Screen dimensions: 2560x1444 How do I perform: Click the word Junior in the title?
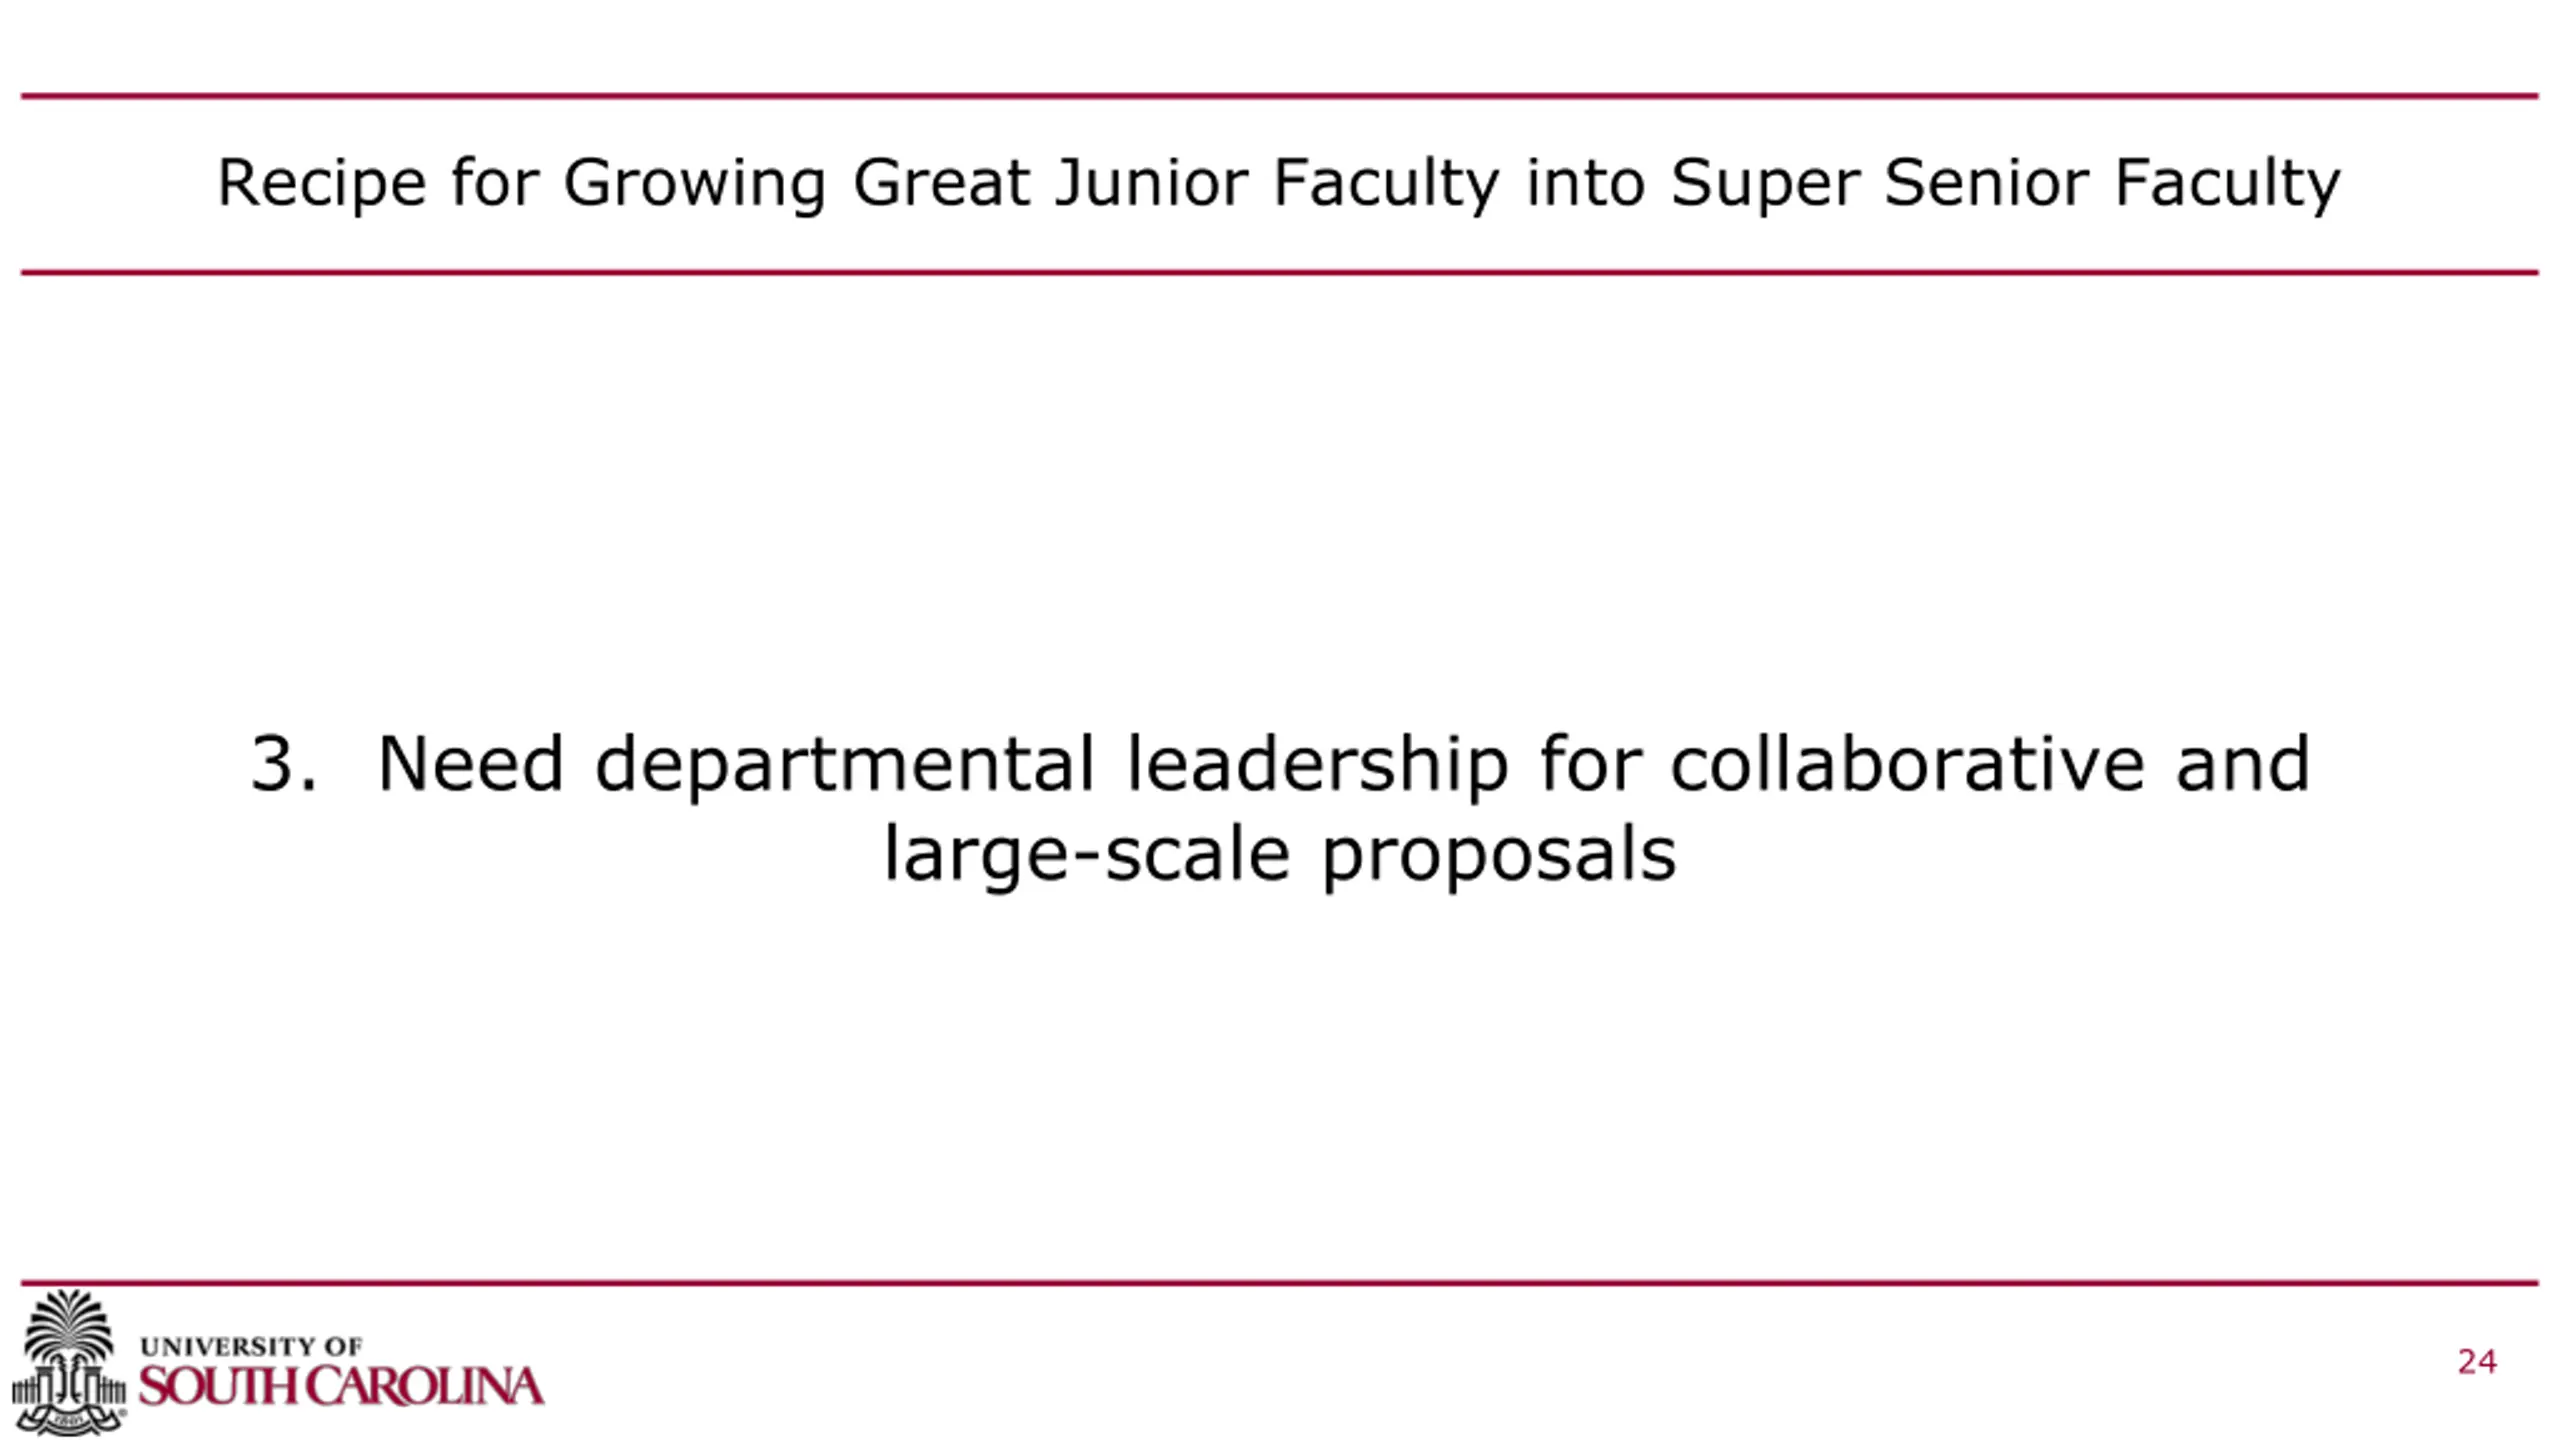pos(1151,184)
